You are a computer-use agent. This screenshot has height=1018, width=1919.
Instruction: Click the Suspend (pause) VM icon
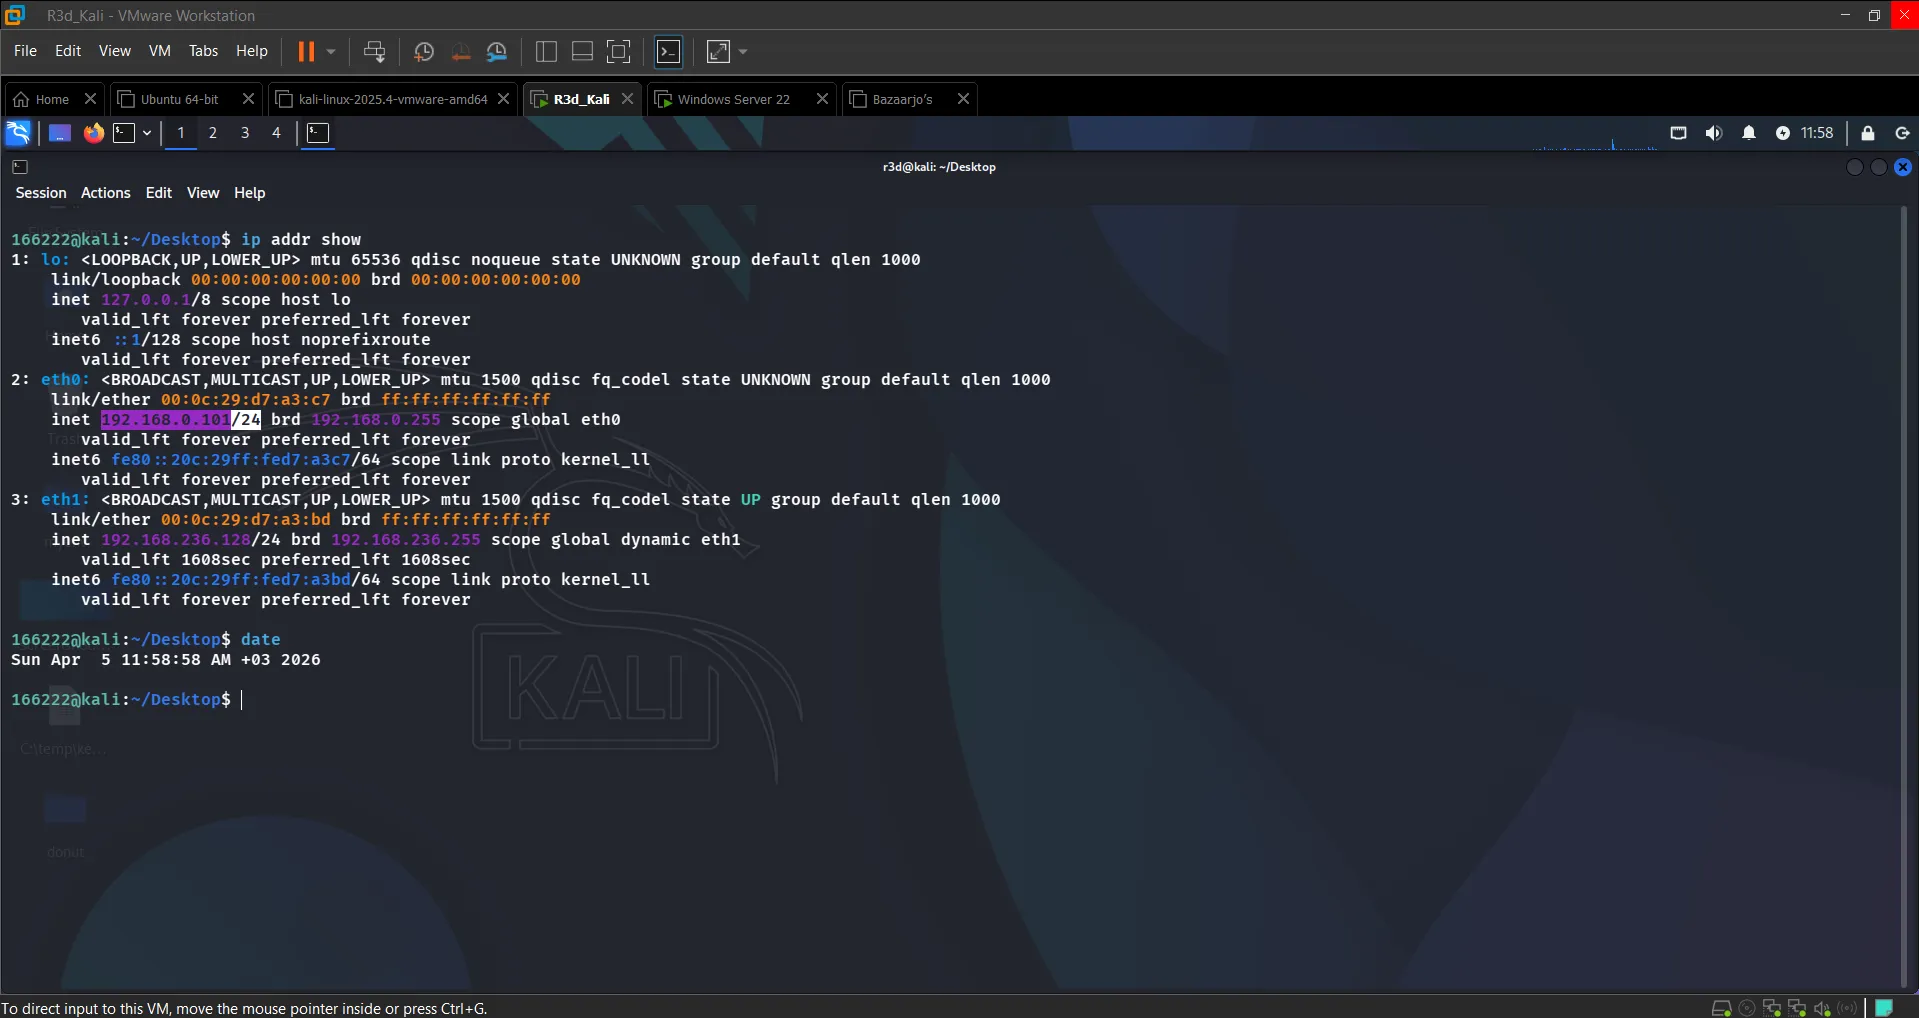(306, 51)
